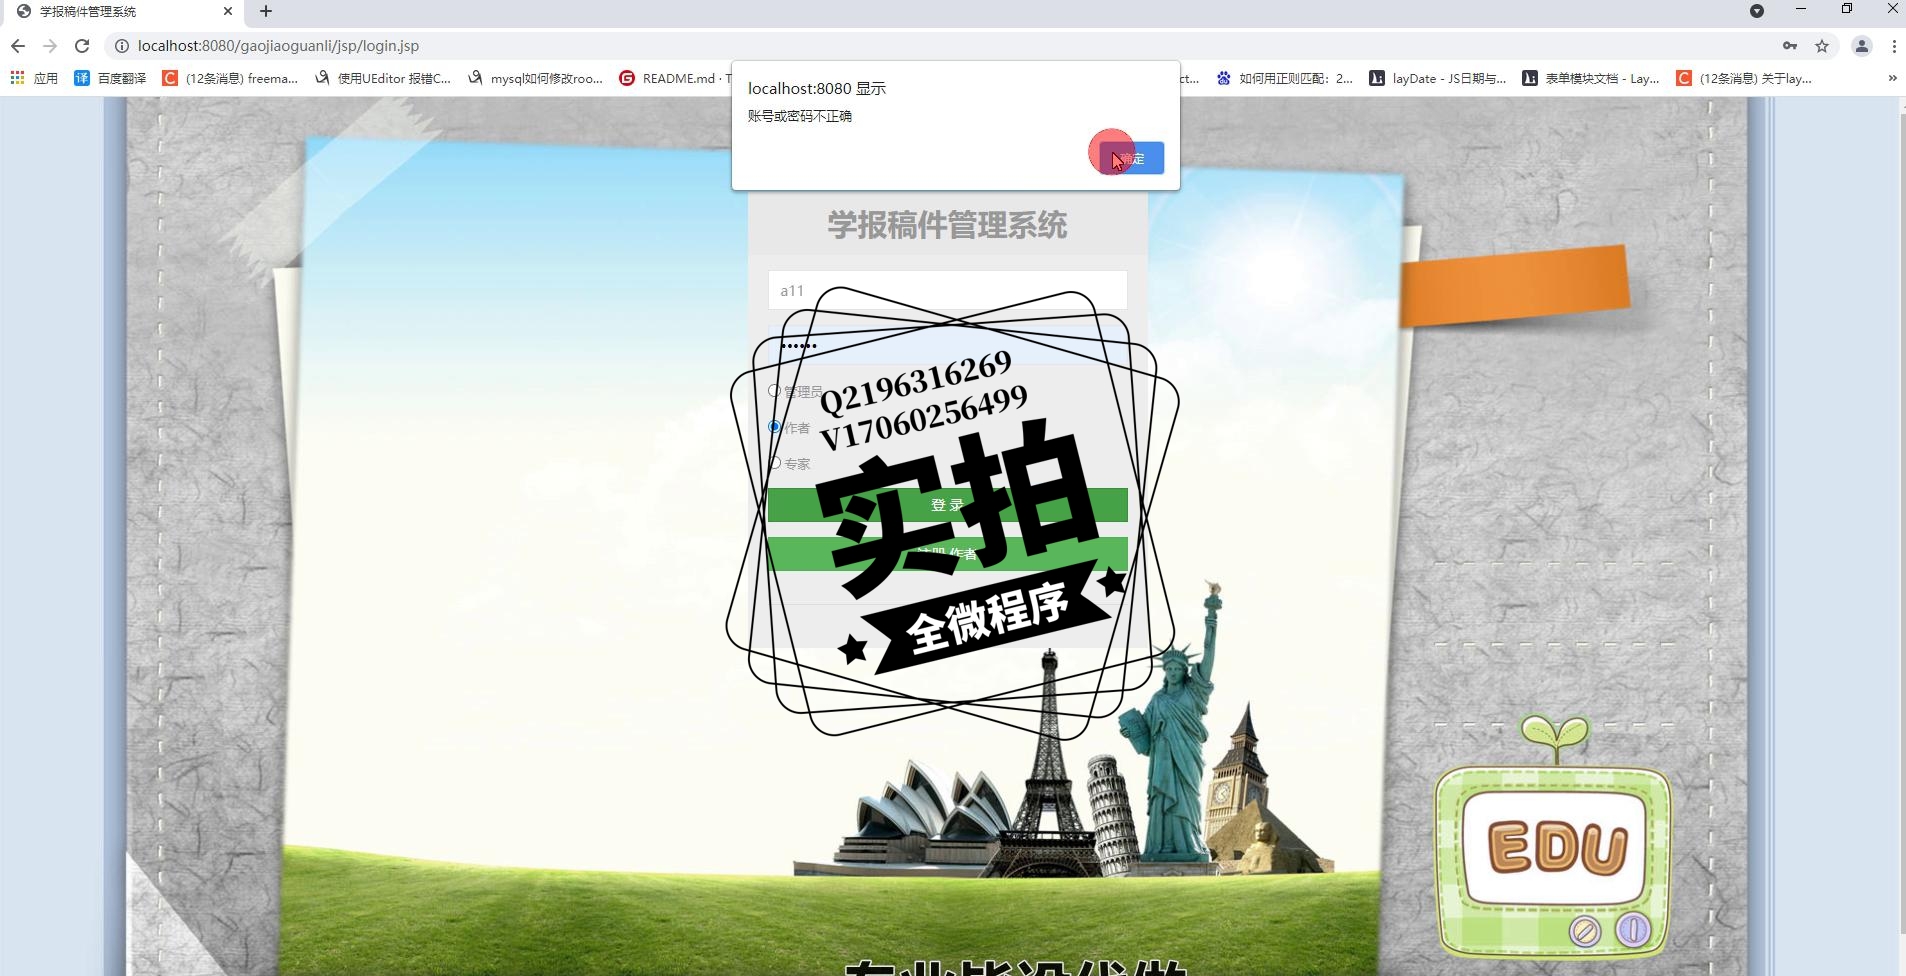Open the 使用UEditor 报错 bookmark
This screenshot has height=976, width=1906.
tap(383, 78)
